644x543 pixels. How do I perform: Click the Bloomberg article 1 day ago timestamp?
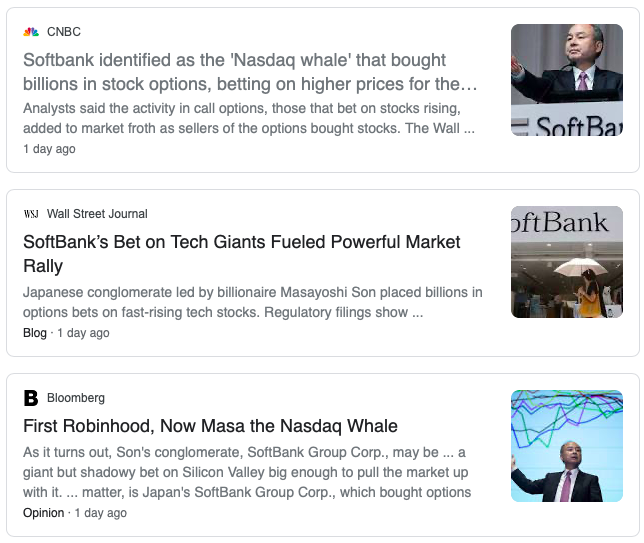pyautogui.click(x=101, y=513)
